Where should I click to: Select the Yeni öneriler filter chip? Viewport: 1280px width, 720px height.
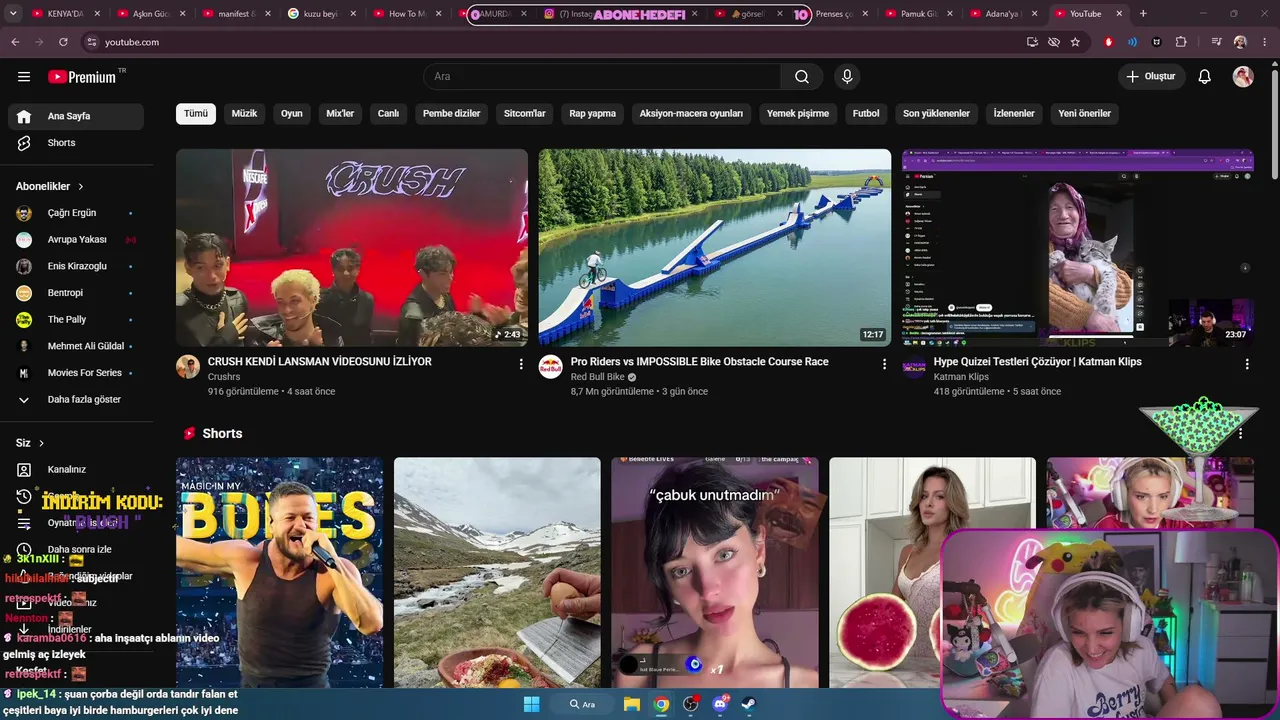(1085, 114)
